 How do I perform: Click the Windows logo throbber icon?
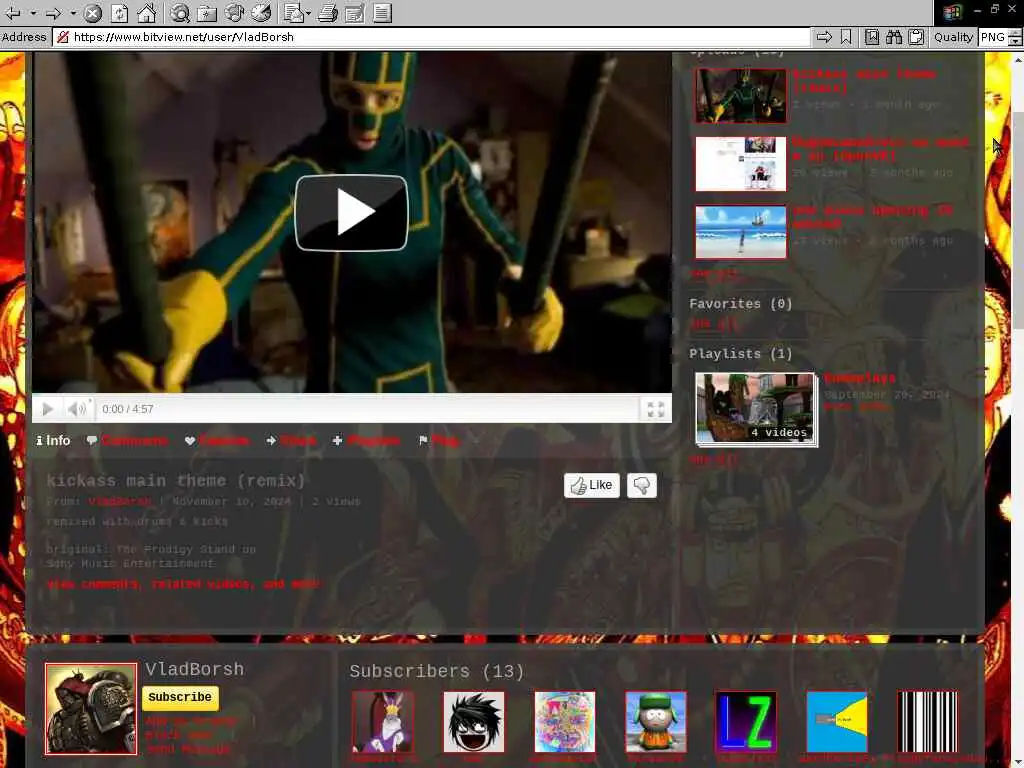952,12
